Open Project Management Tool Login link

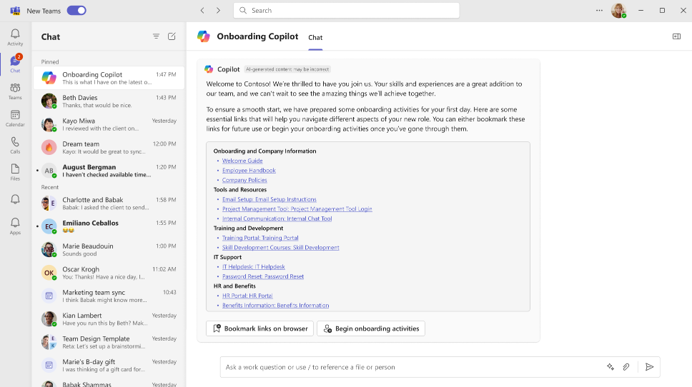pos(297,209)
